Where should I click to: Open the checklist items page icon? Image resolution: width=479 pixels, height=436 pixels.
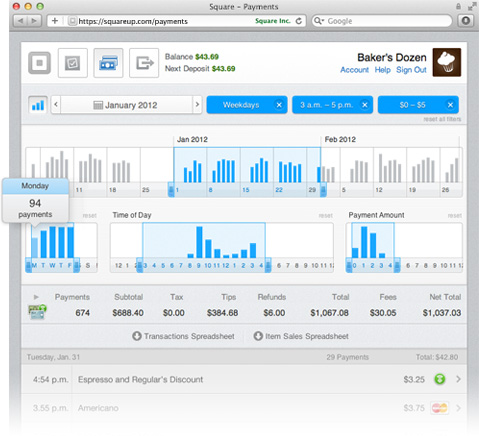[x=73, y=63]
